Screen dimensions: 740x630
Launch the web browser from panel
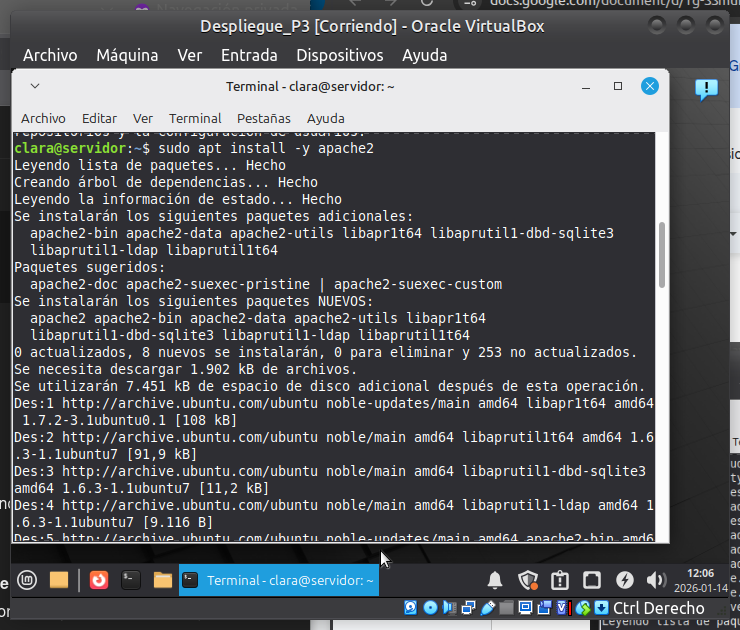[98, 579]
